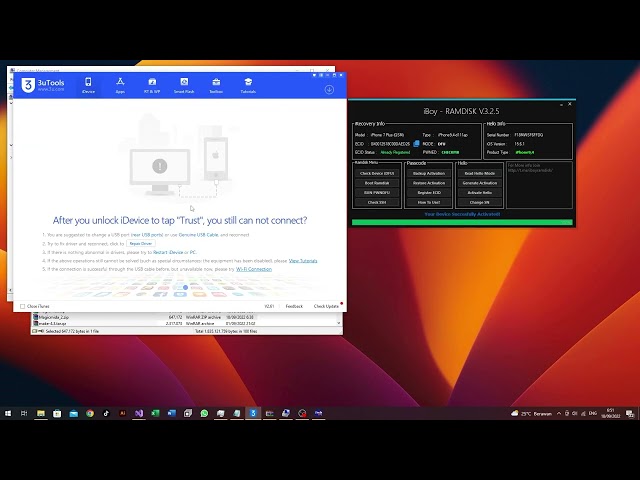This screenshot has width=640, height=480.
Task: Open the View Tutorials link
Action: [x=303, y=260]
